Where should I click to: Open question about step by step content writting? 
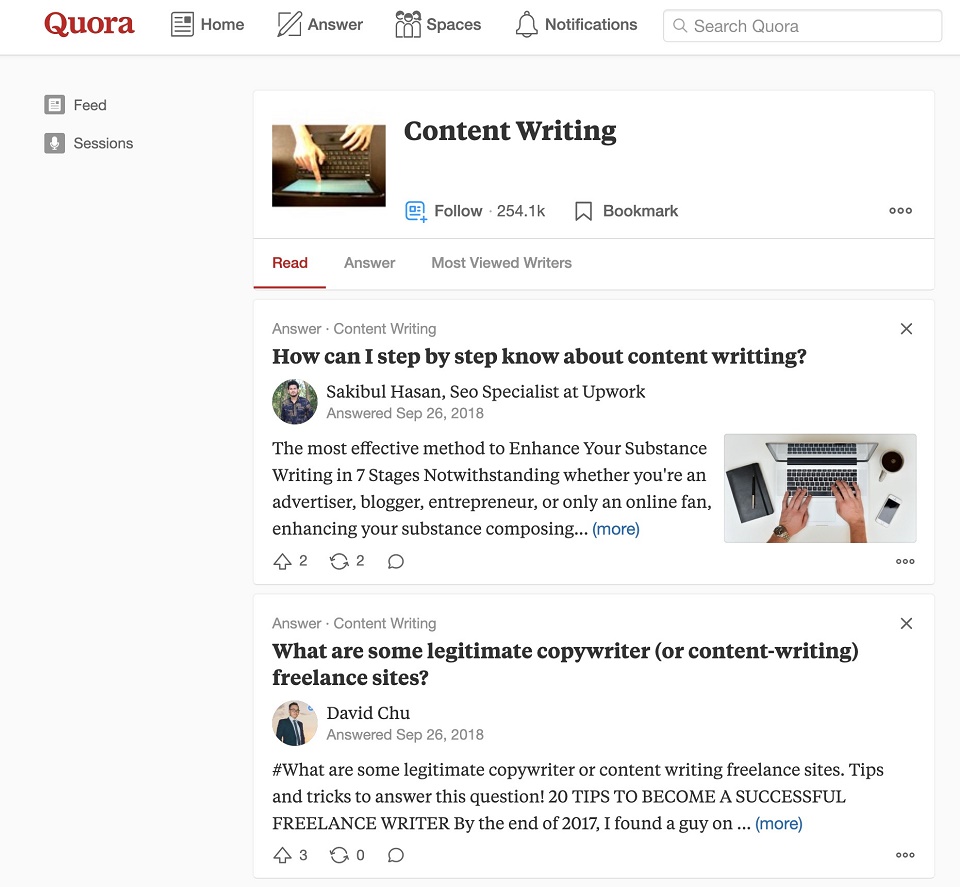(539, 356)
